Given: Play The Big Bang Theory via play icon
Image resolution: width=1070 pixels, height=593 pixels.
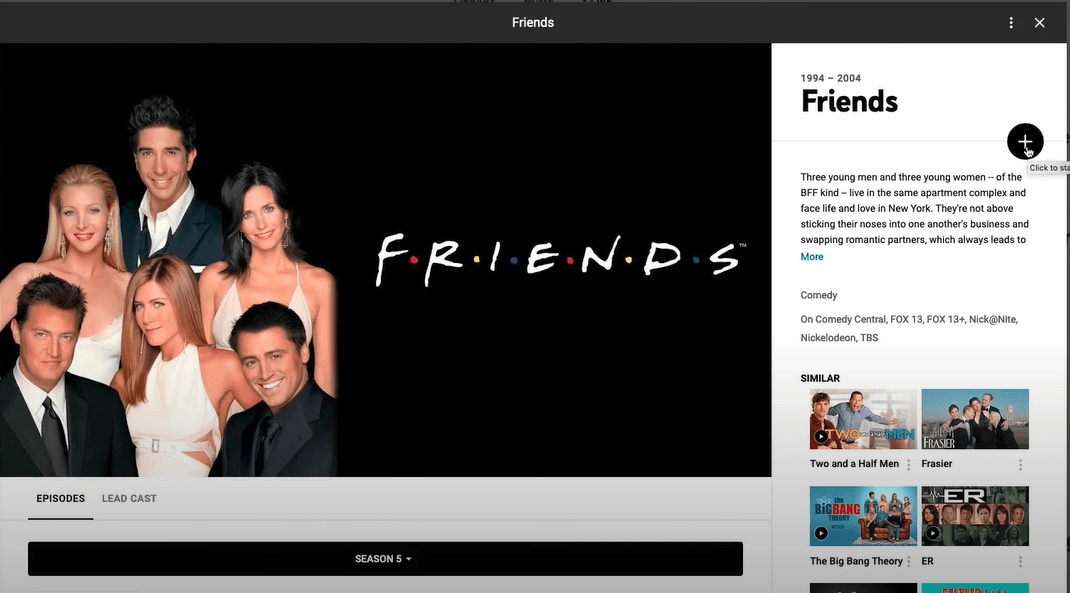Looking at the screenshot, I should point(821,534).
